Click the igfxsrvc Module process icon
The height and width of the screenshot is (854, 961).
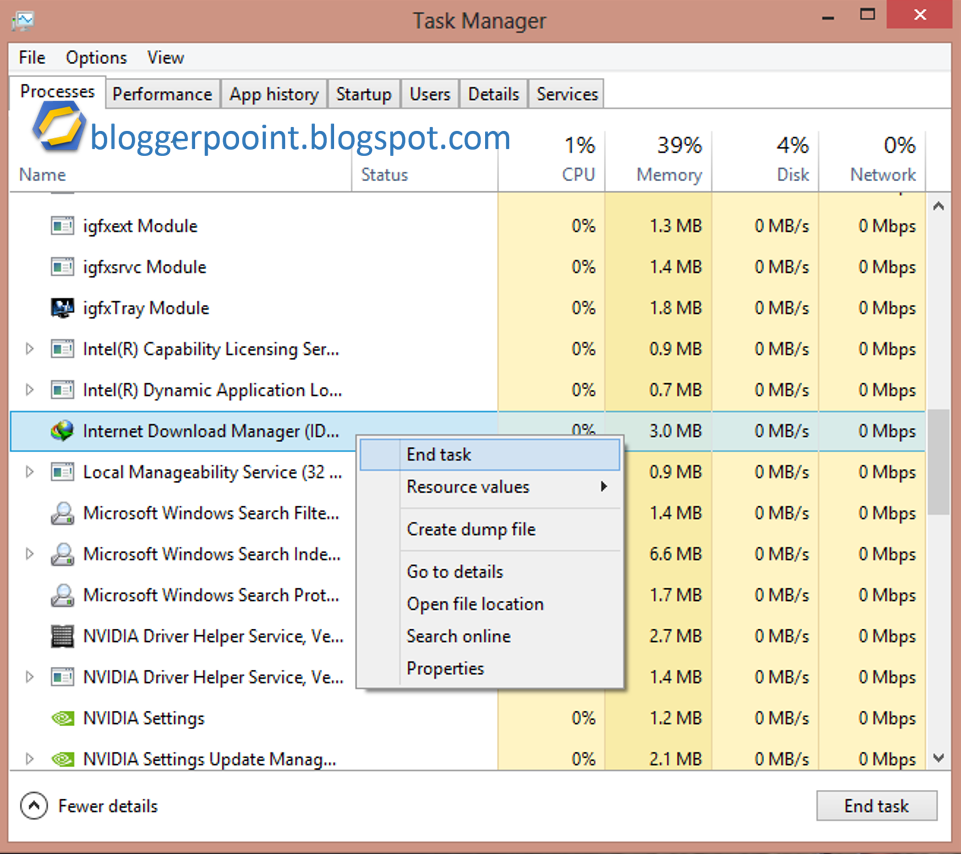click(62, 267)
